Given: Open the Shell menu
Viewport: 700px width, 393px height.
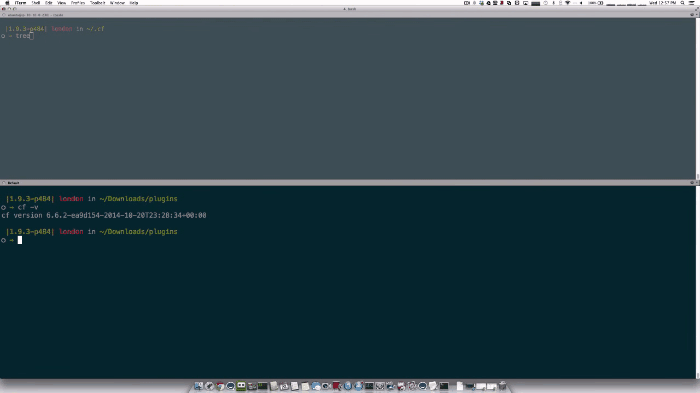Looking at the screenshot, I should (36, 3).
